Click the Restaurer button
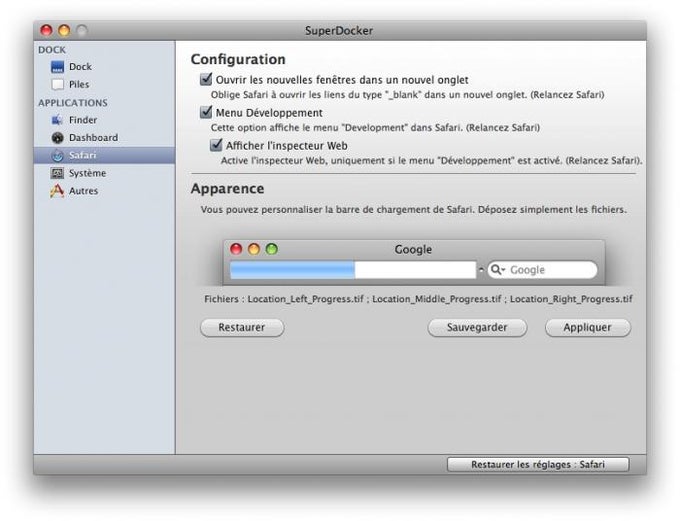 pyautogui.click(x=242, y=328)
